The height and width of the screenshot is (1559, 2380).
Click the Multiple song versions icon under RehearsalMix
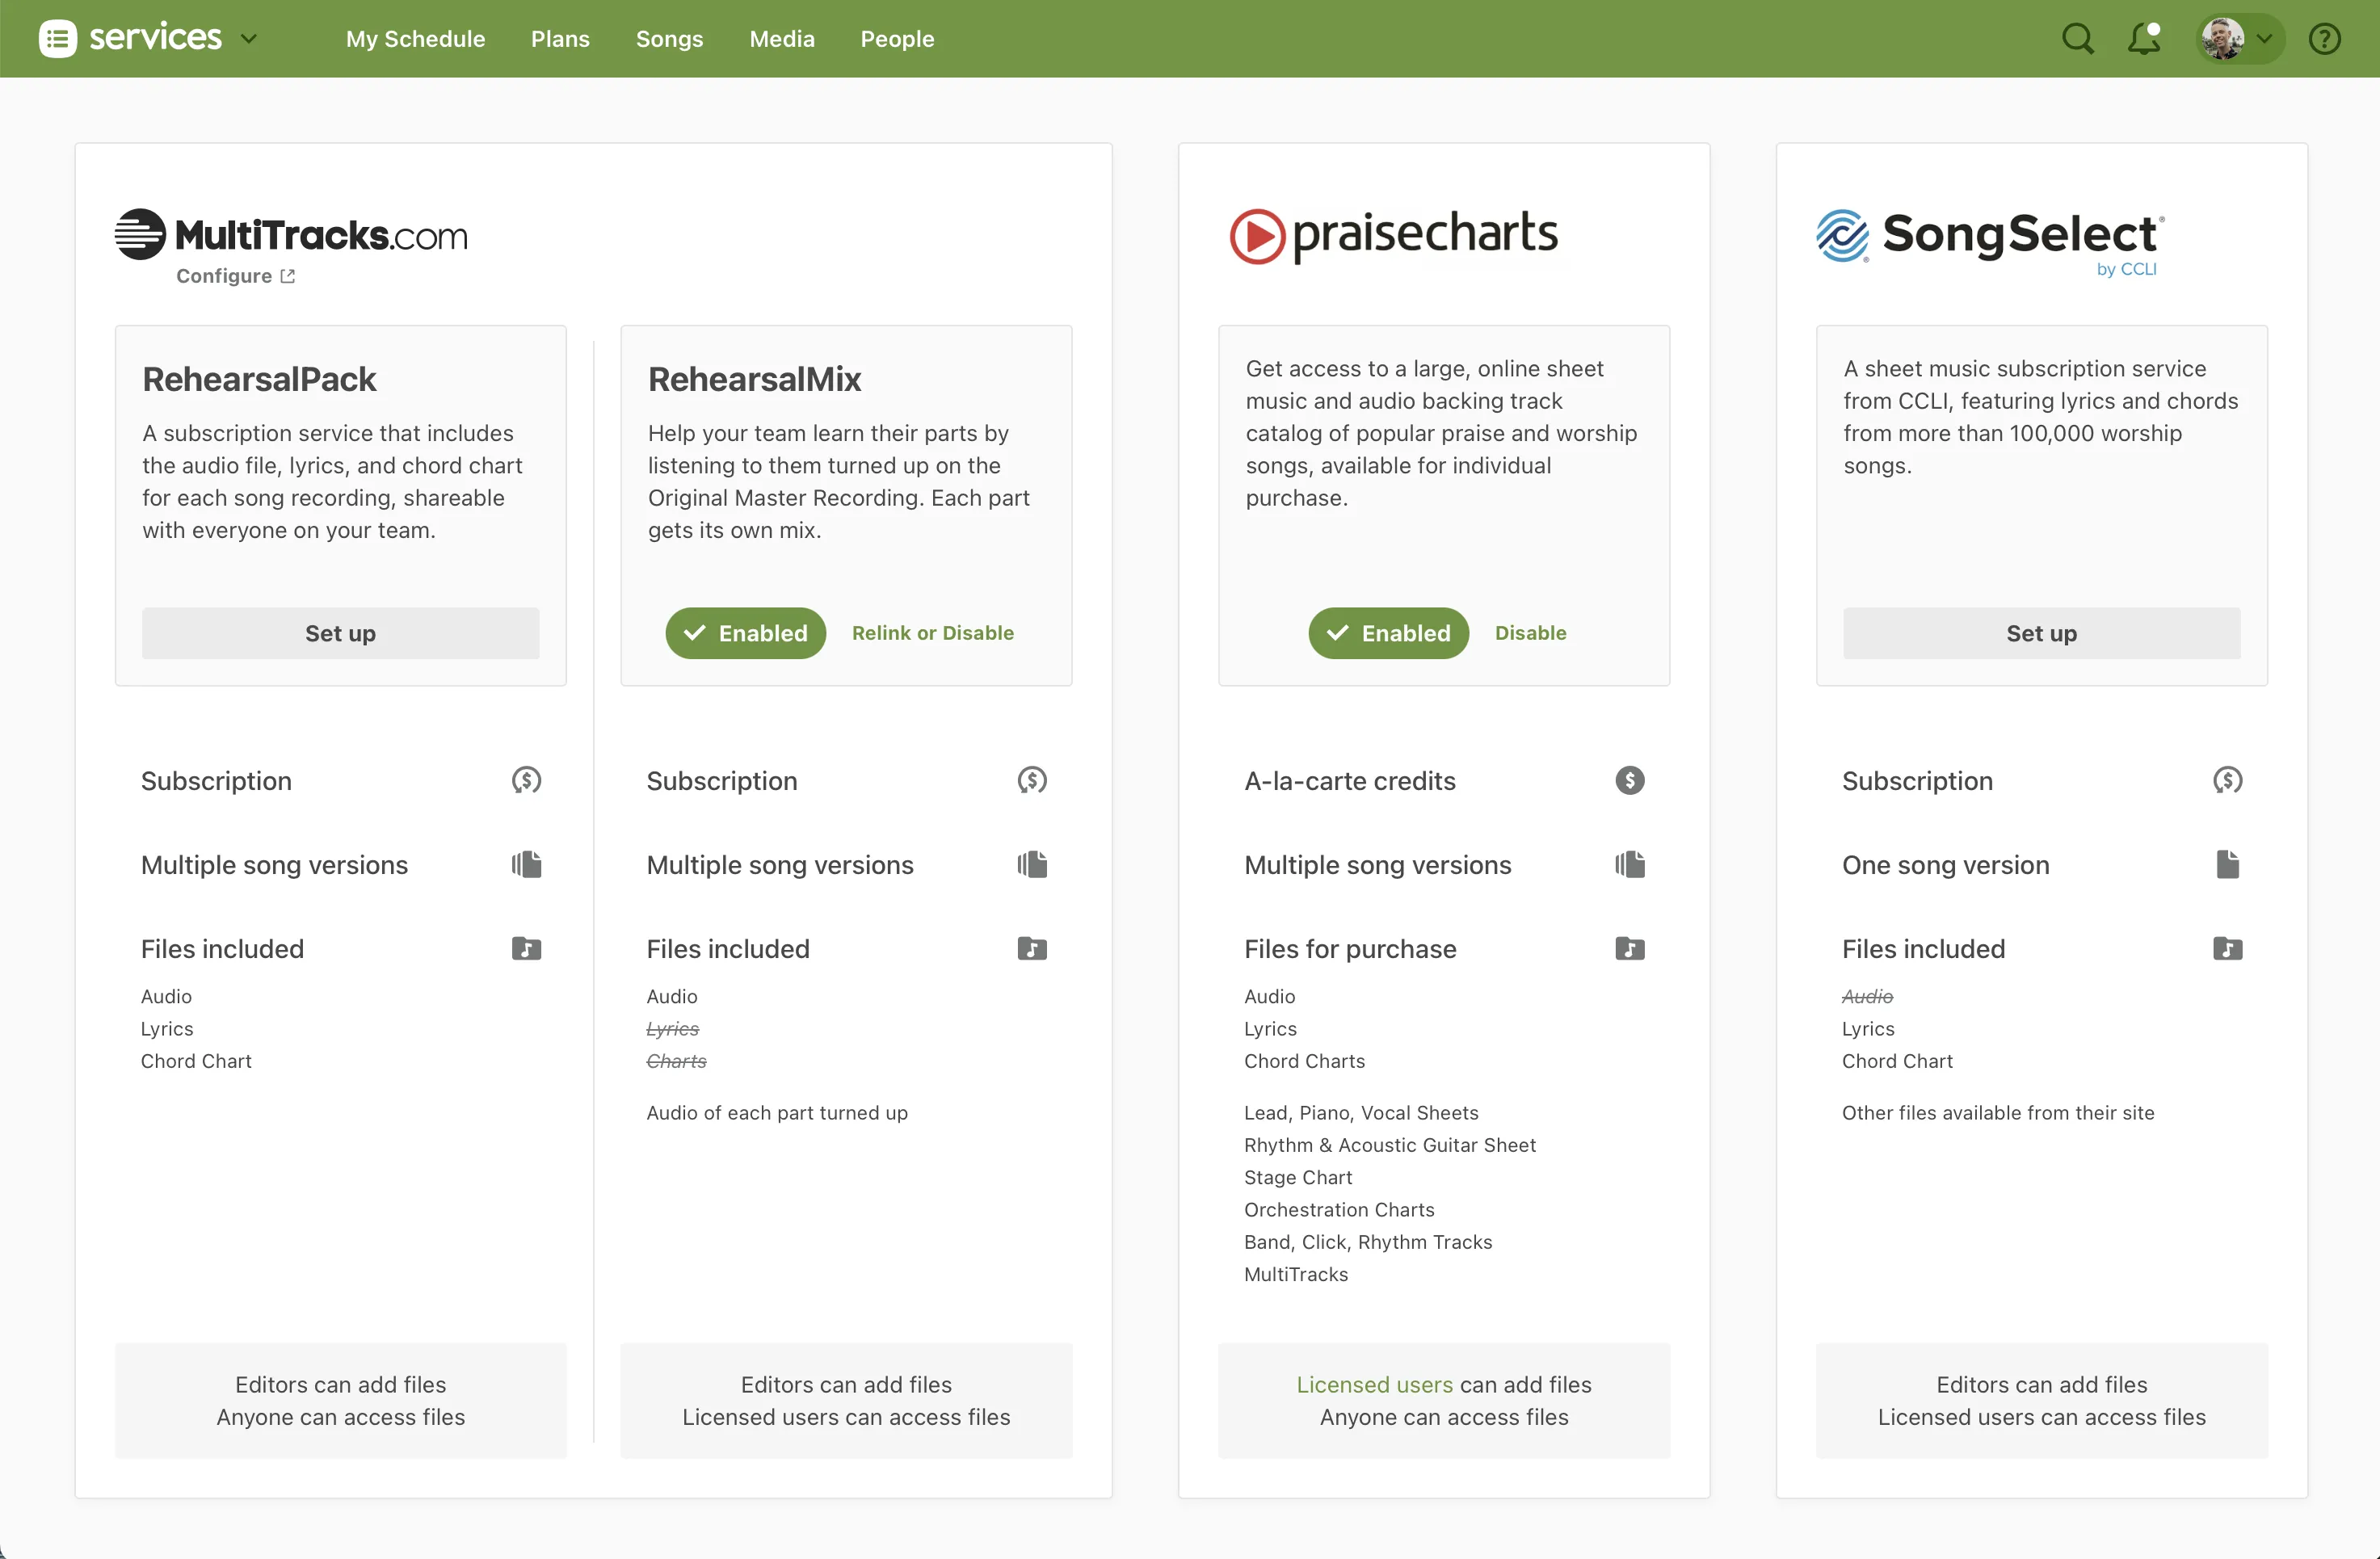pyautogui.click(x=1033, y=864)
